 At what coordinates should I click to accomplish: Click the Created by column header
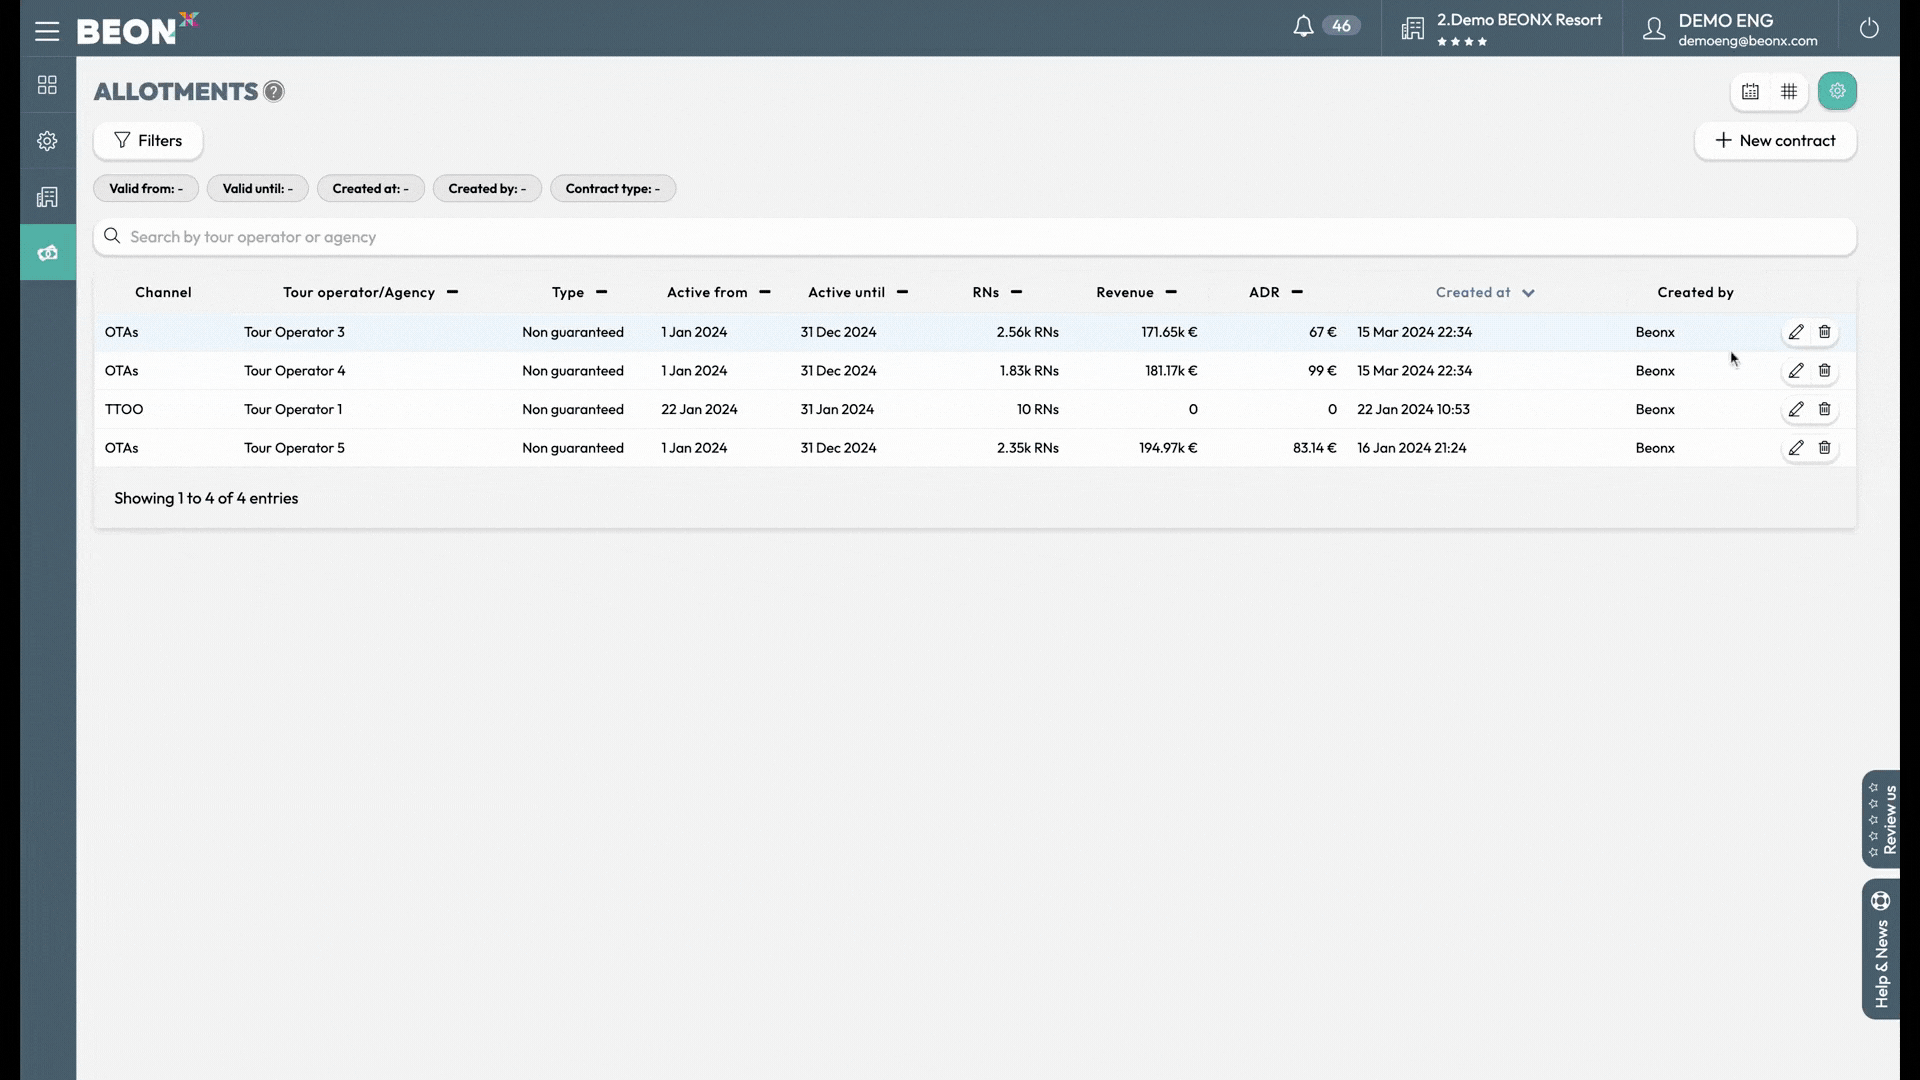[1695, 293]
